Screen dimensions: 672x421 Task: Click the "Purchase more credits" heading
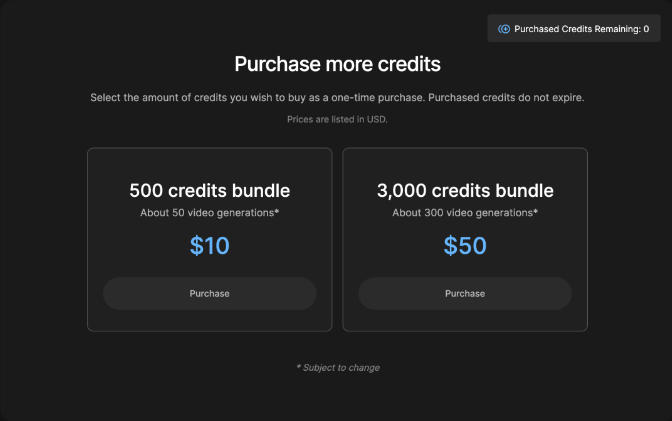(x=337, y=65)
